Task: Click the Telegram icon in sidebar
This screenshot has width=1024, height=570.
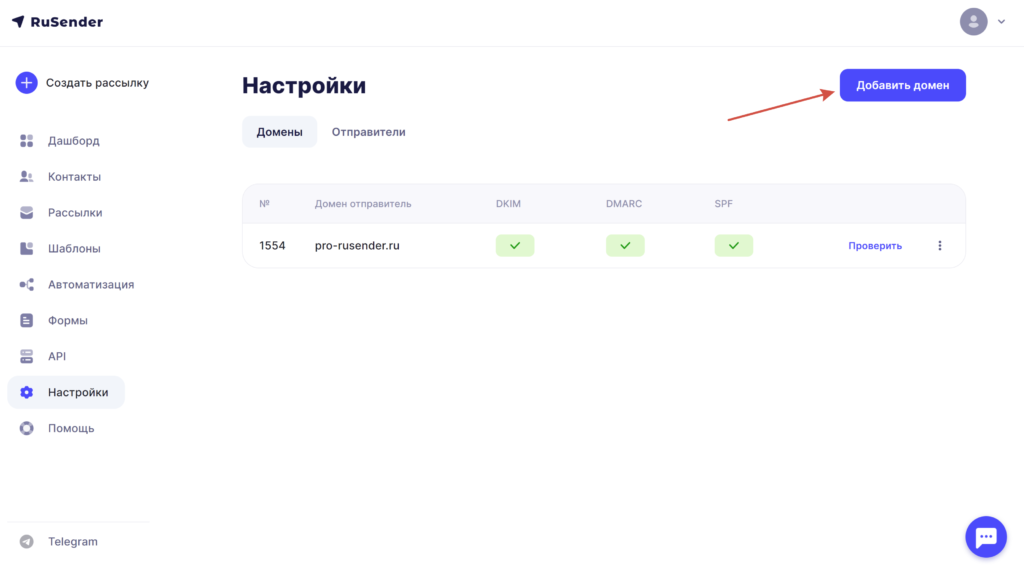Action: coord(26,541)
